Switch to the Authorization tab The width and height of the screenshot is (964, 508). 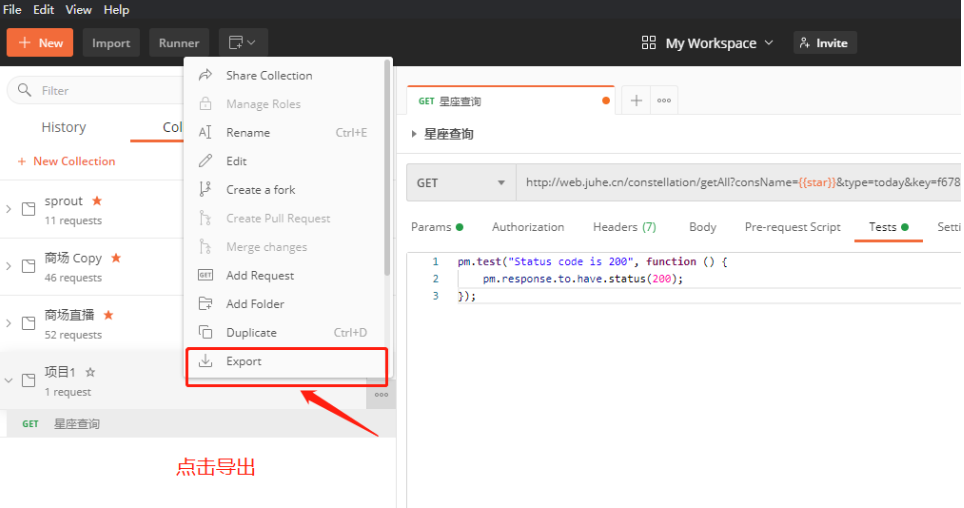coord(527,227)
